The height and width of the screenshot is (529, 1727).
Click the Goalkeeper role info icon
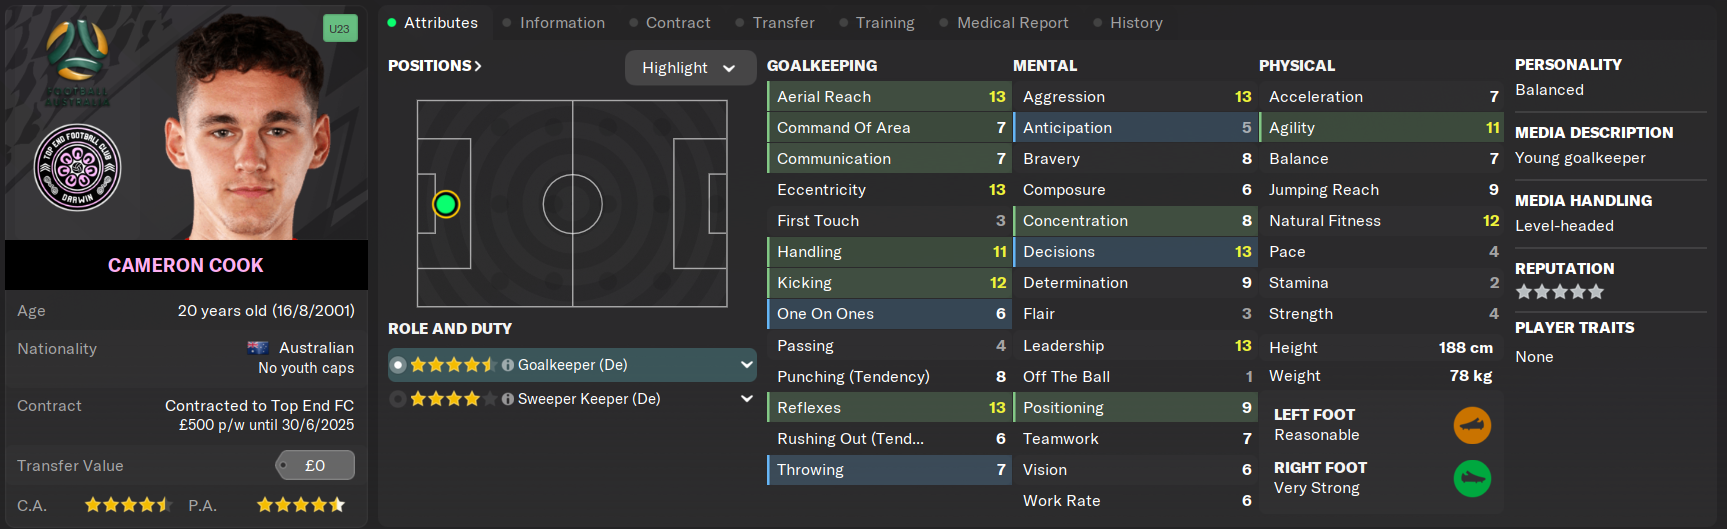coord(508,365)
